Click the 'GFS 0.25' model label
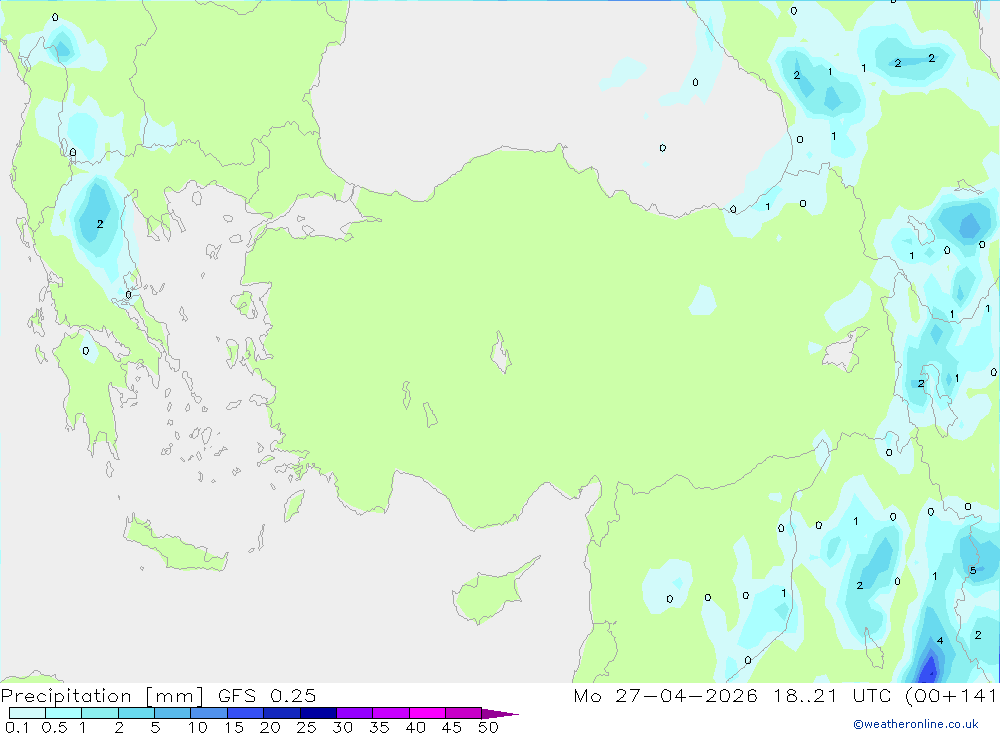The image size is (1000, 733). (267, 696)
